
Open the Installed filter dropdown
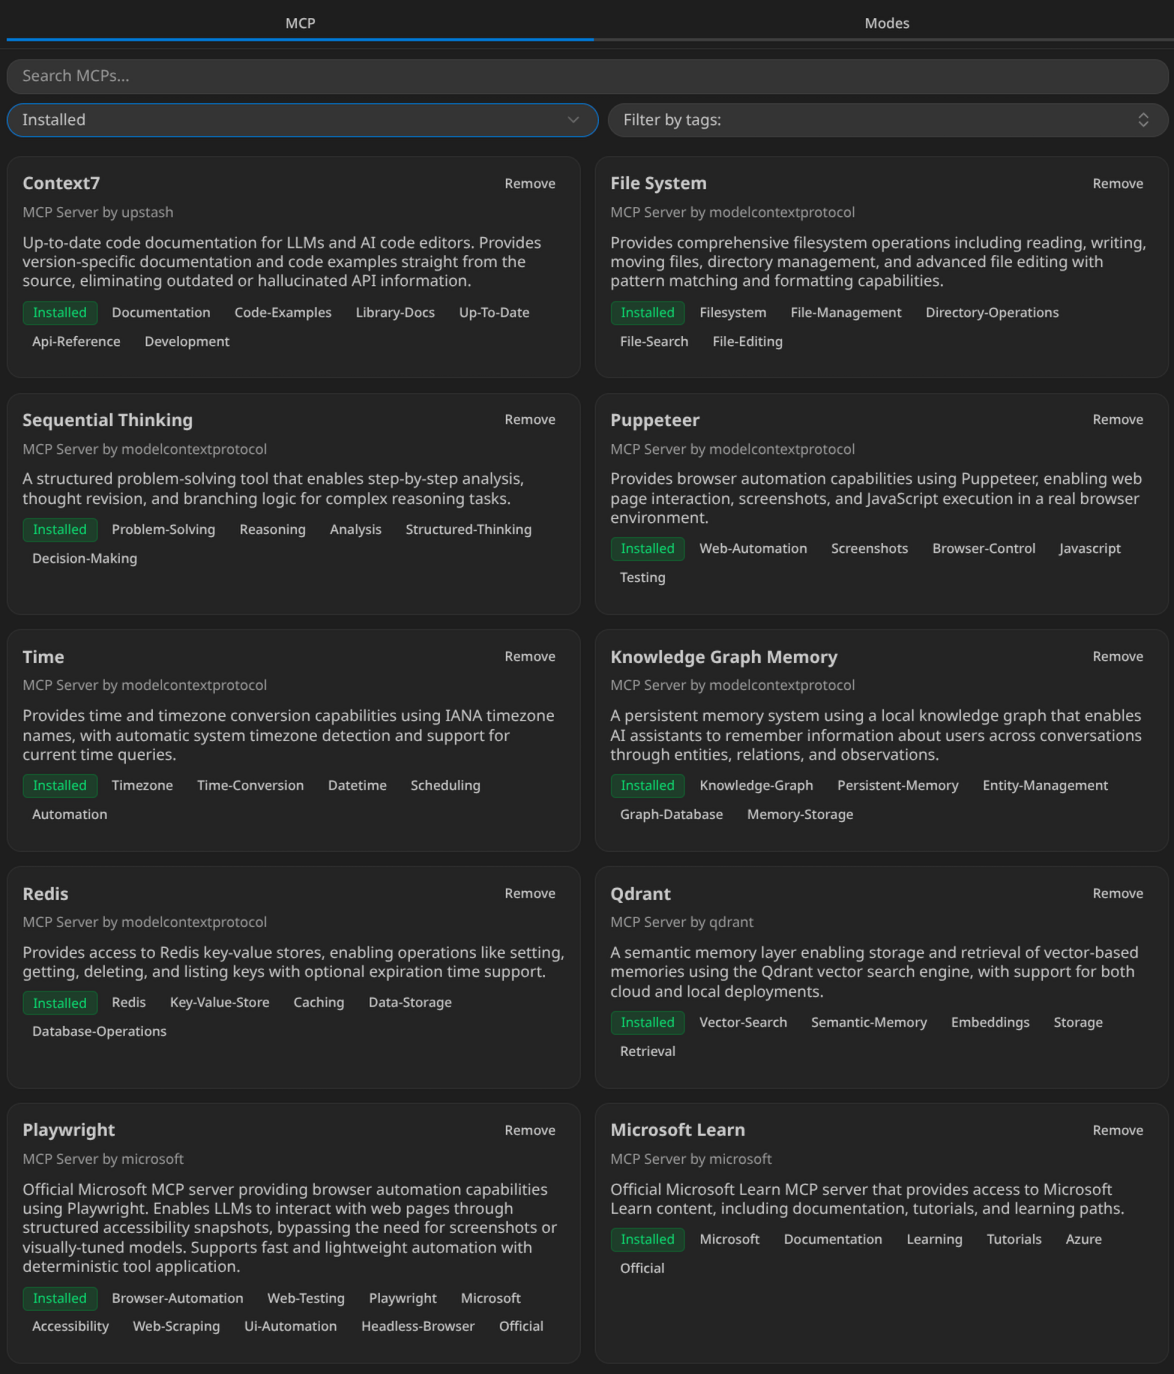pos(301,120)
